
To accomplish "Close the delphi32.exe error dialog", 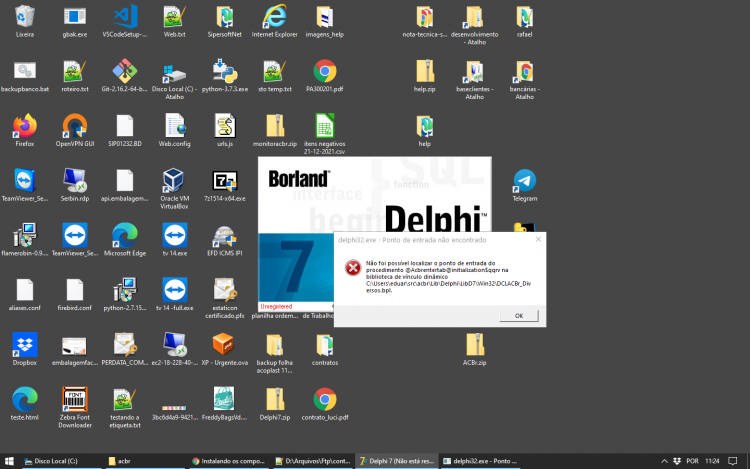I will pos(538,240).
